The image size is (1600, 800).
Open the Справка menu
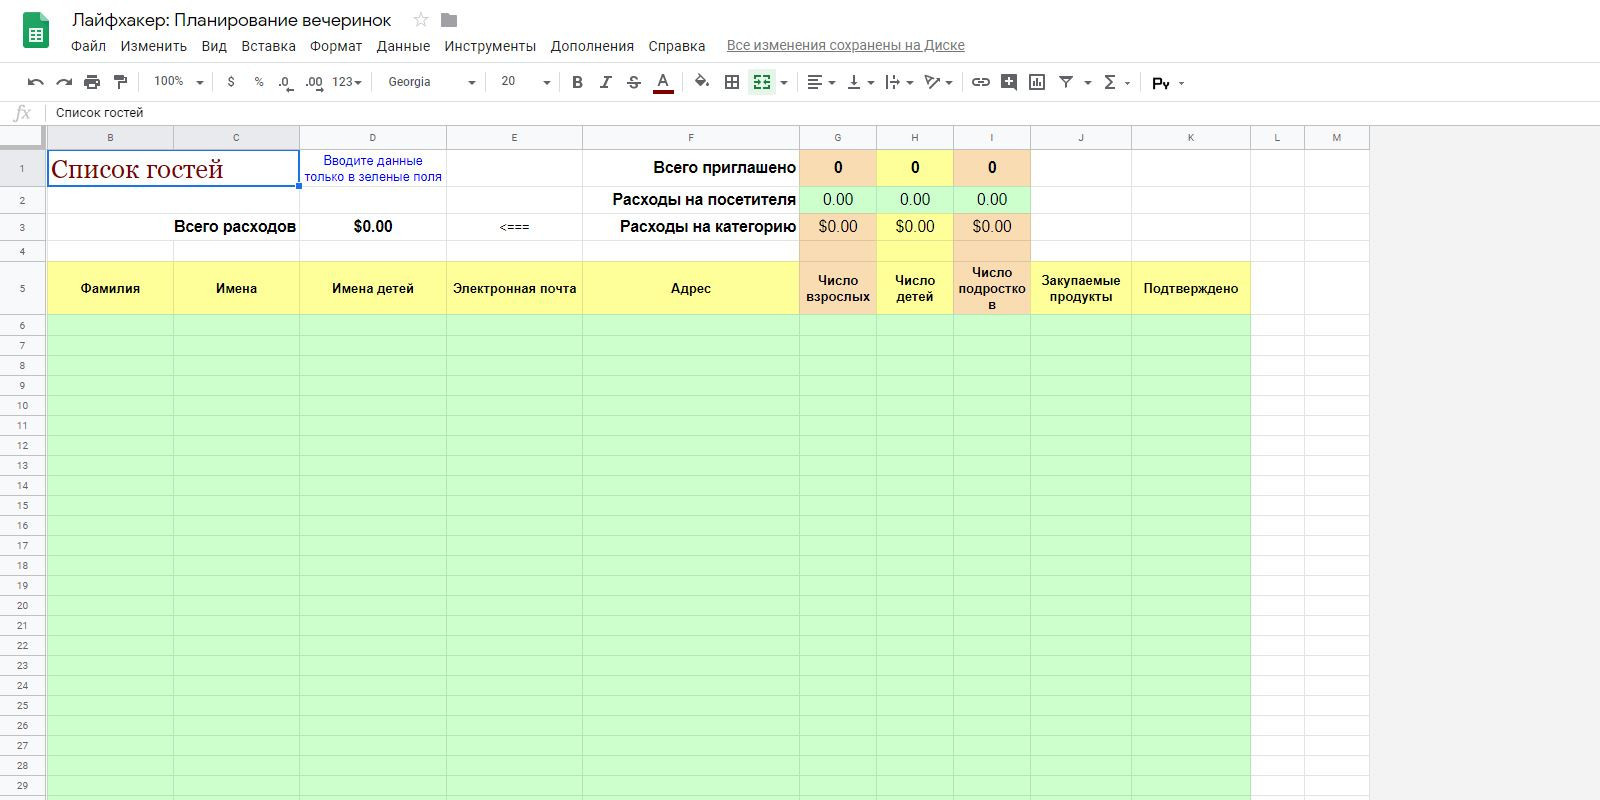[x=677, y=46]
